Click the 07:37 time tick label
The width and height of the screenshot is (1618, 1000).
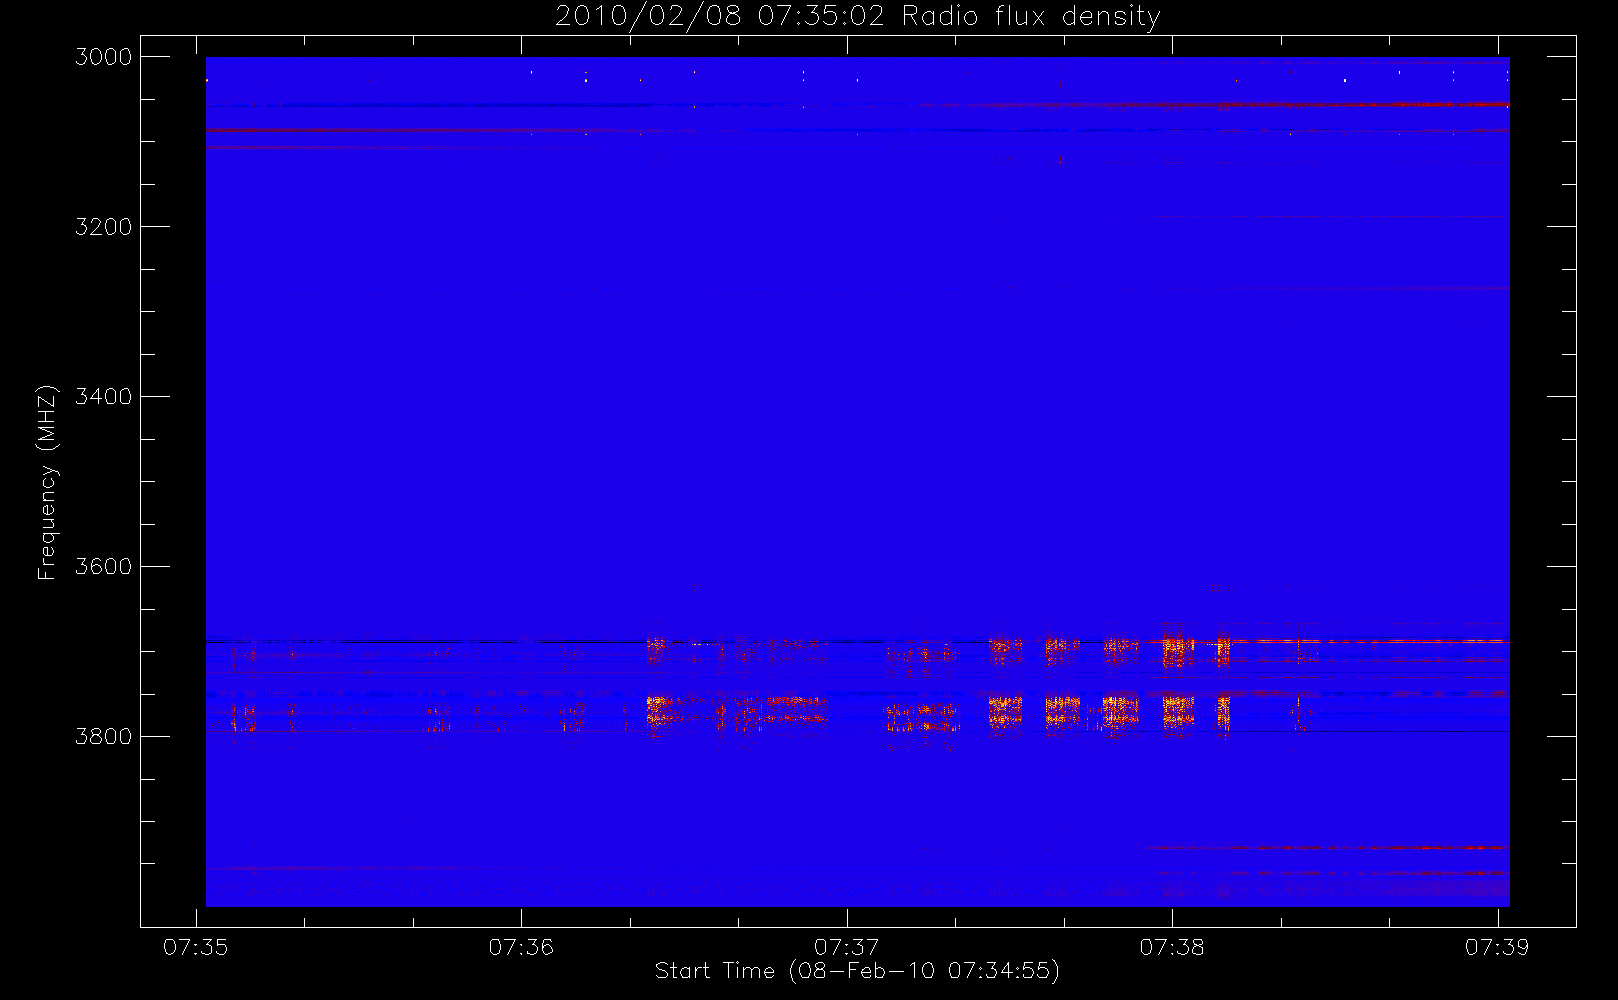pyautogui.click(x=847, y=947)
